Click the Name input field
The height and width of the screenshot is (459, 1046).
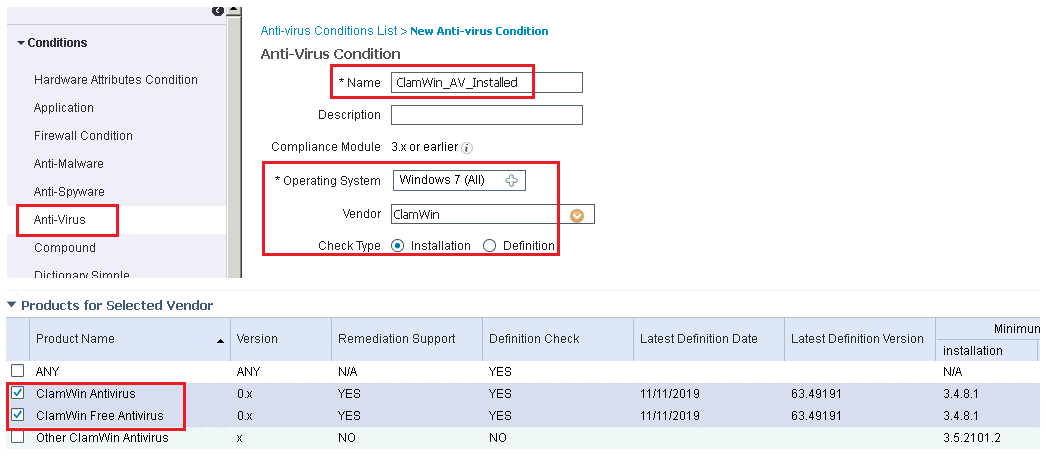click(486, 83)
